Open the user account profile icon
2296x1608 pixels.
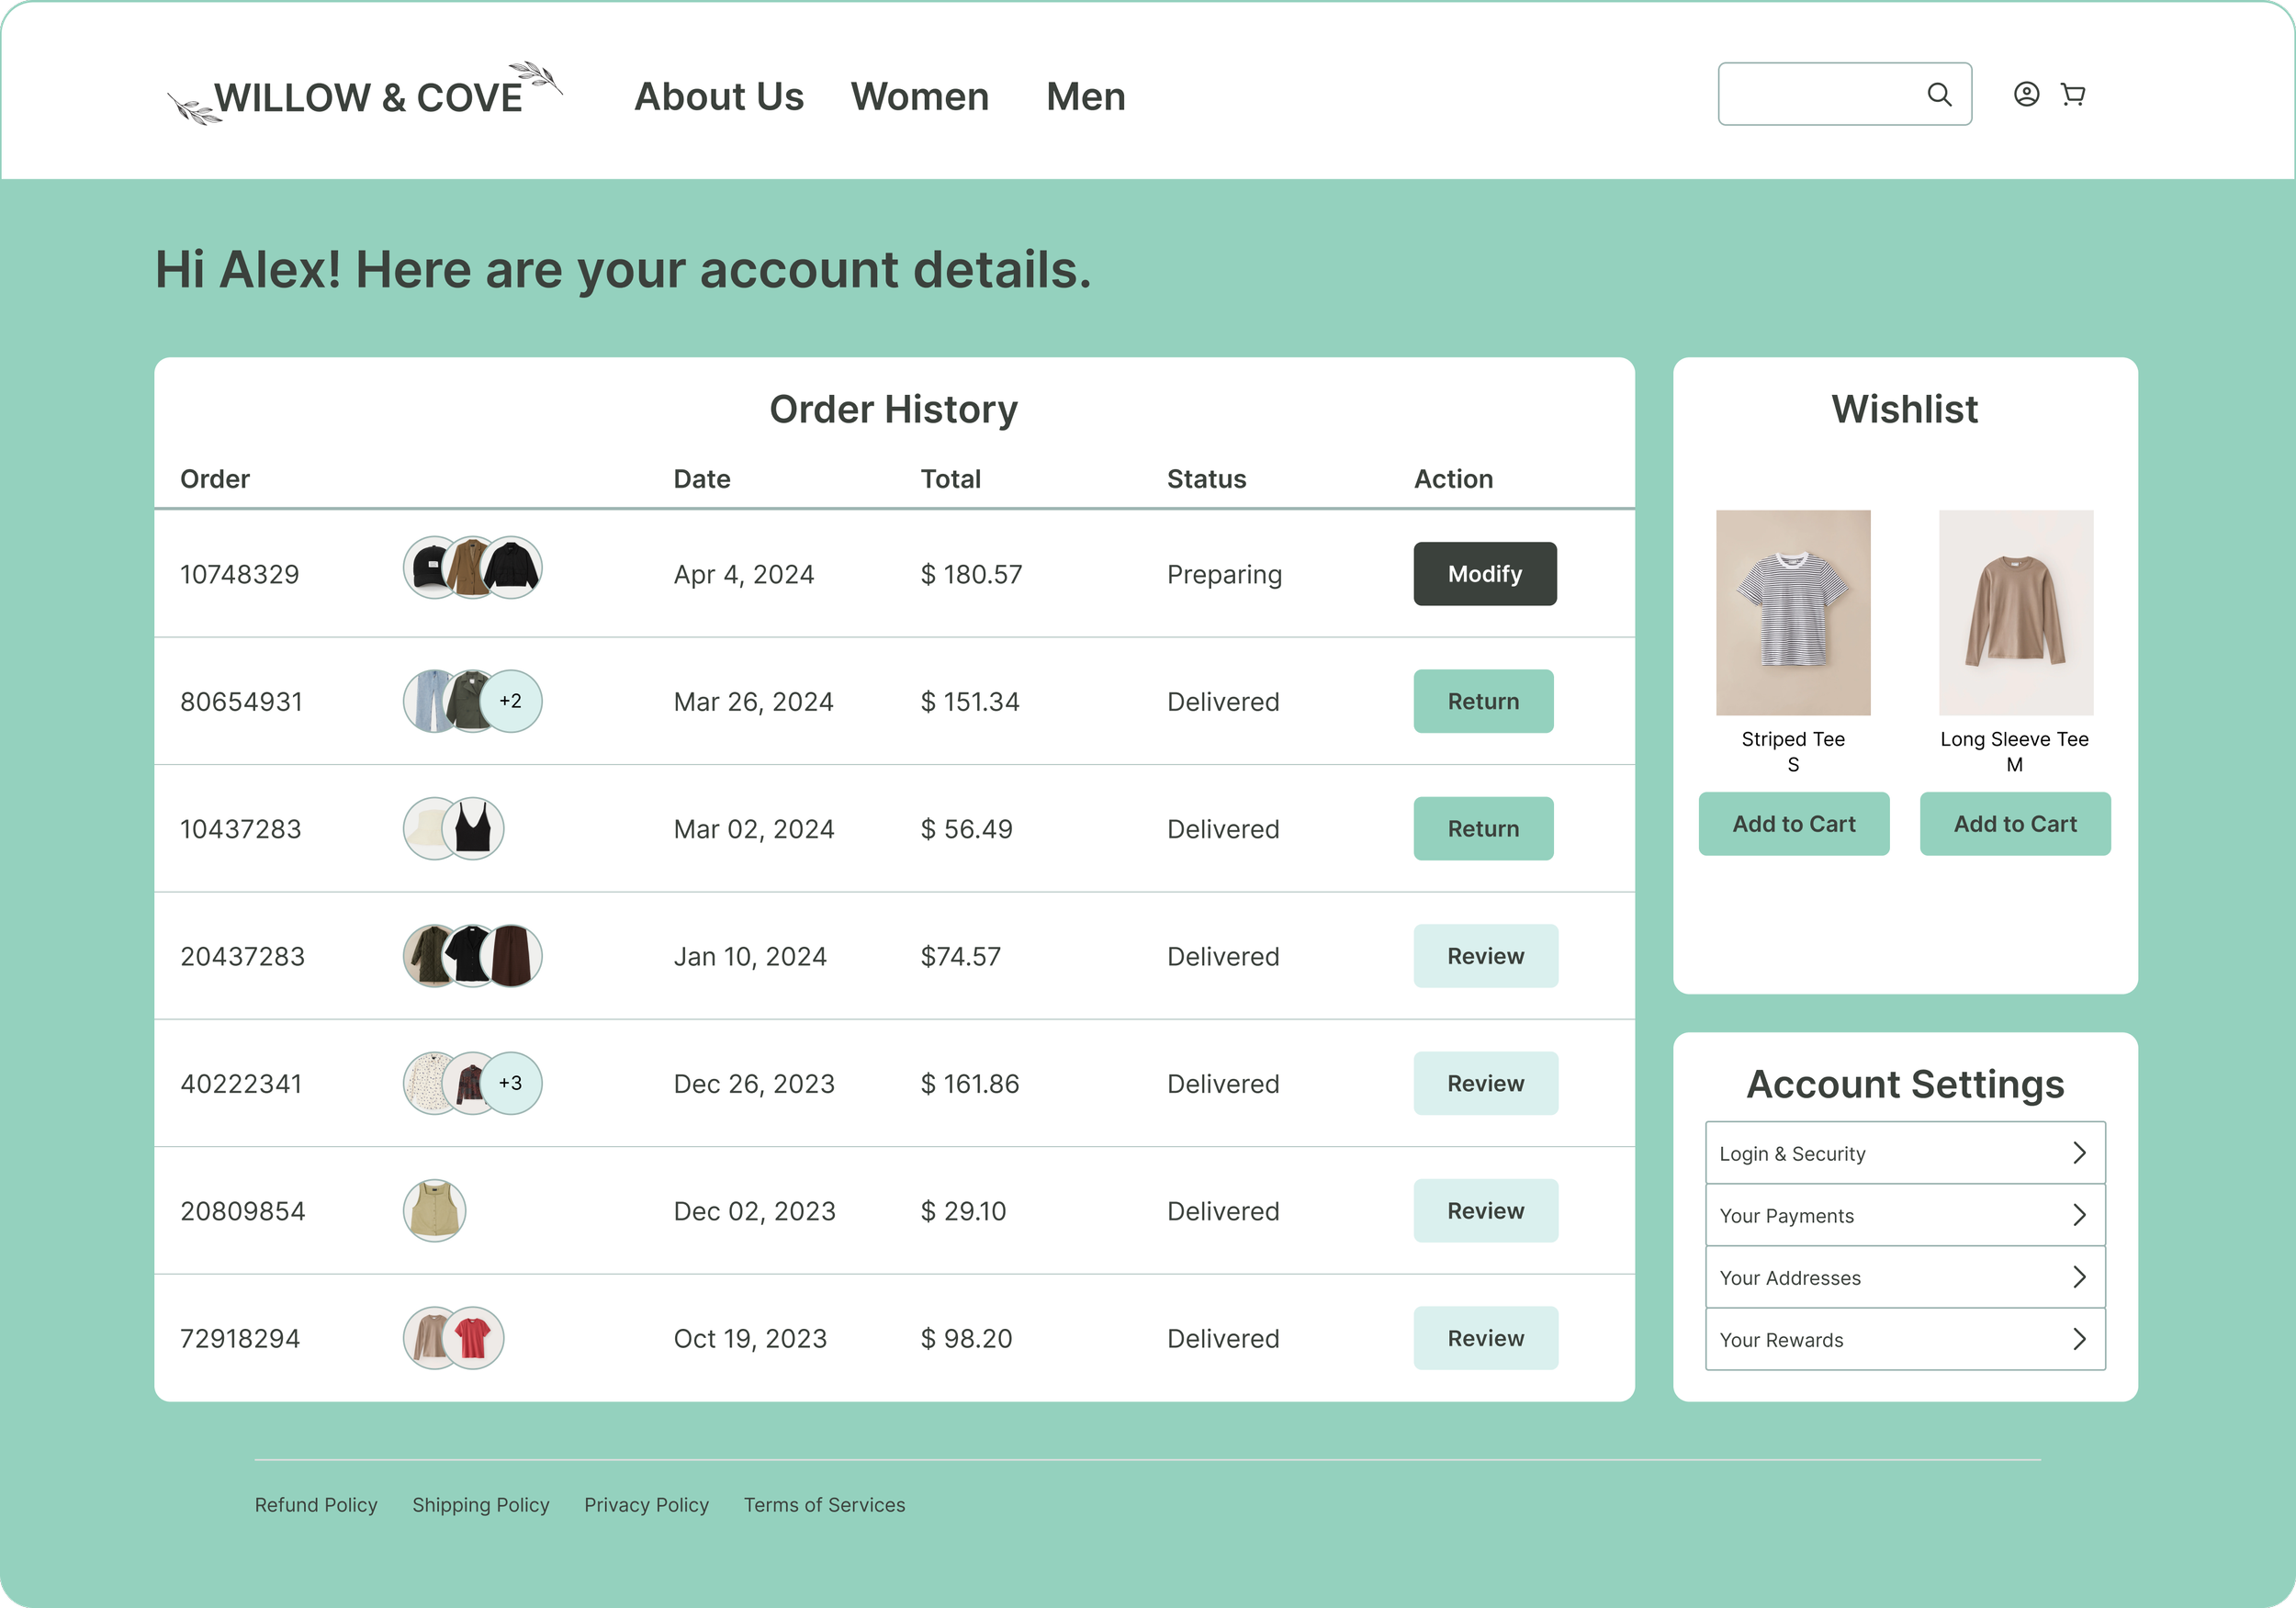coord(2026,94)
